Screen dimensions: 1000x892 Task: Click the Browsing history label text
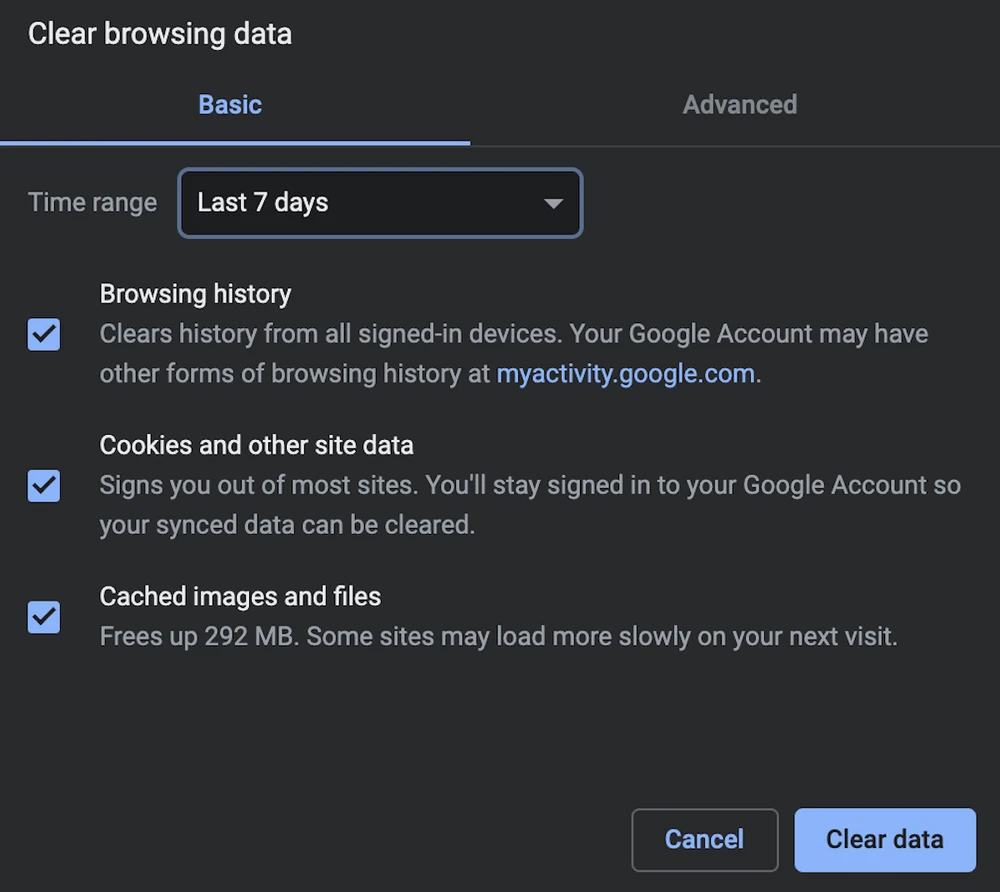coord(195,293)
